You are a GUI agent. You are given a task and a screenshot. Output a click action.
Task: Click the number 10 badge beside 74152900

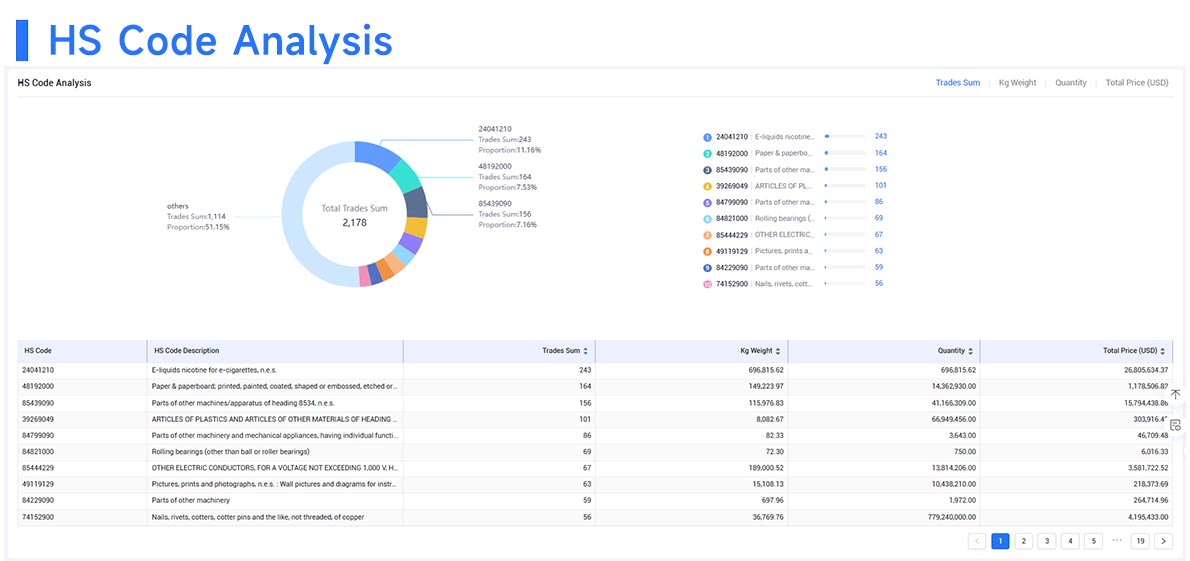coord(707,284)
